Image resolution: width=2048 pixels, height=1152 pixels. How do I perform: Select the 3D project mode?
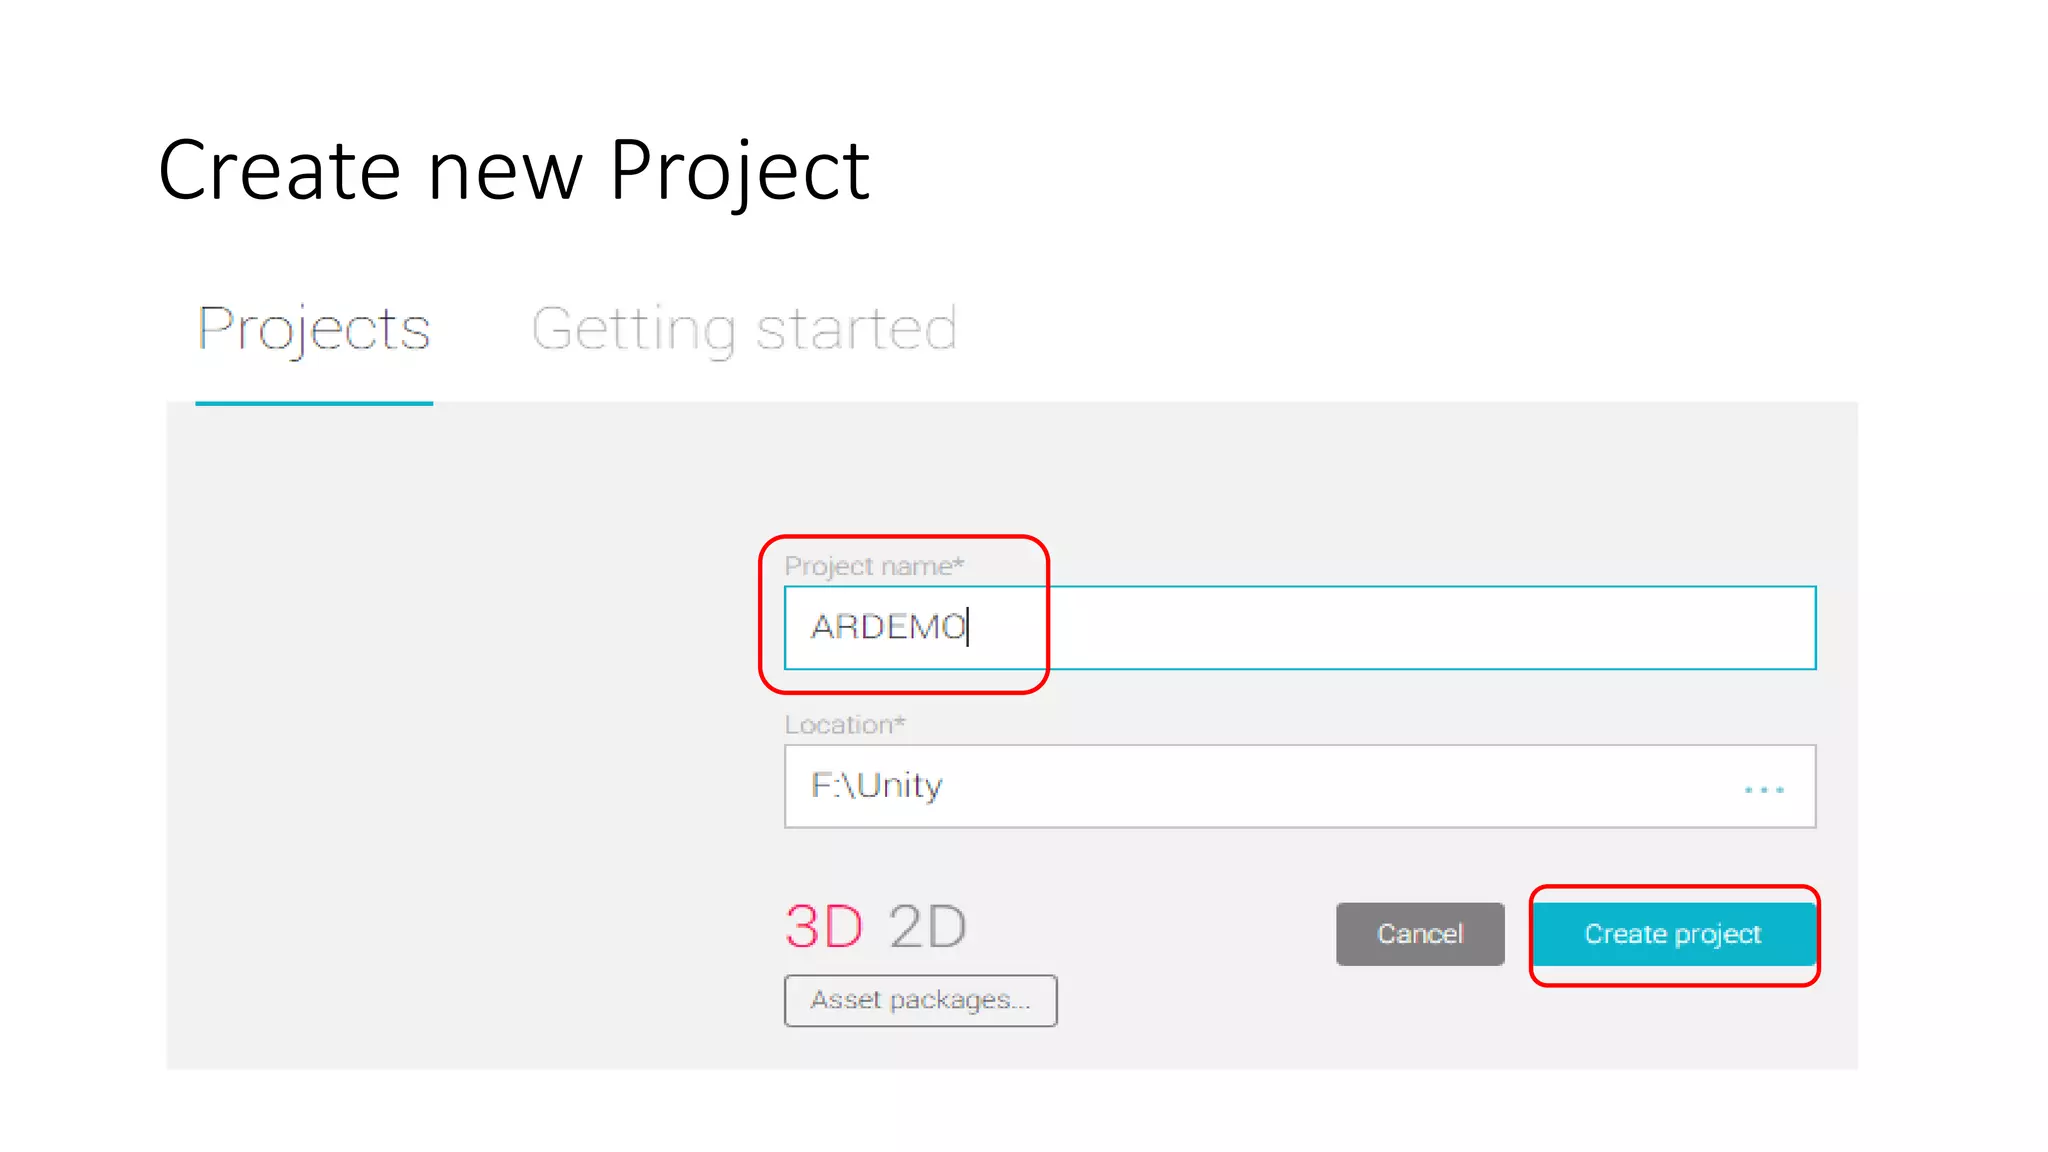point(824,926)
